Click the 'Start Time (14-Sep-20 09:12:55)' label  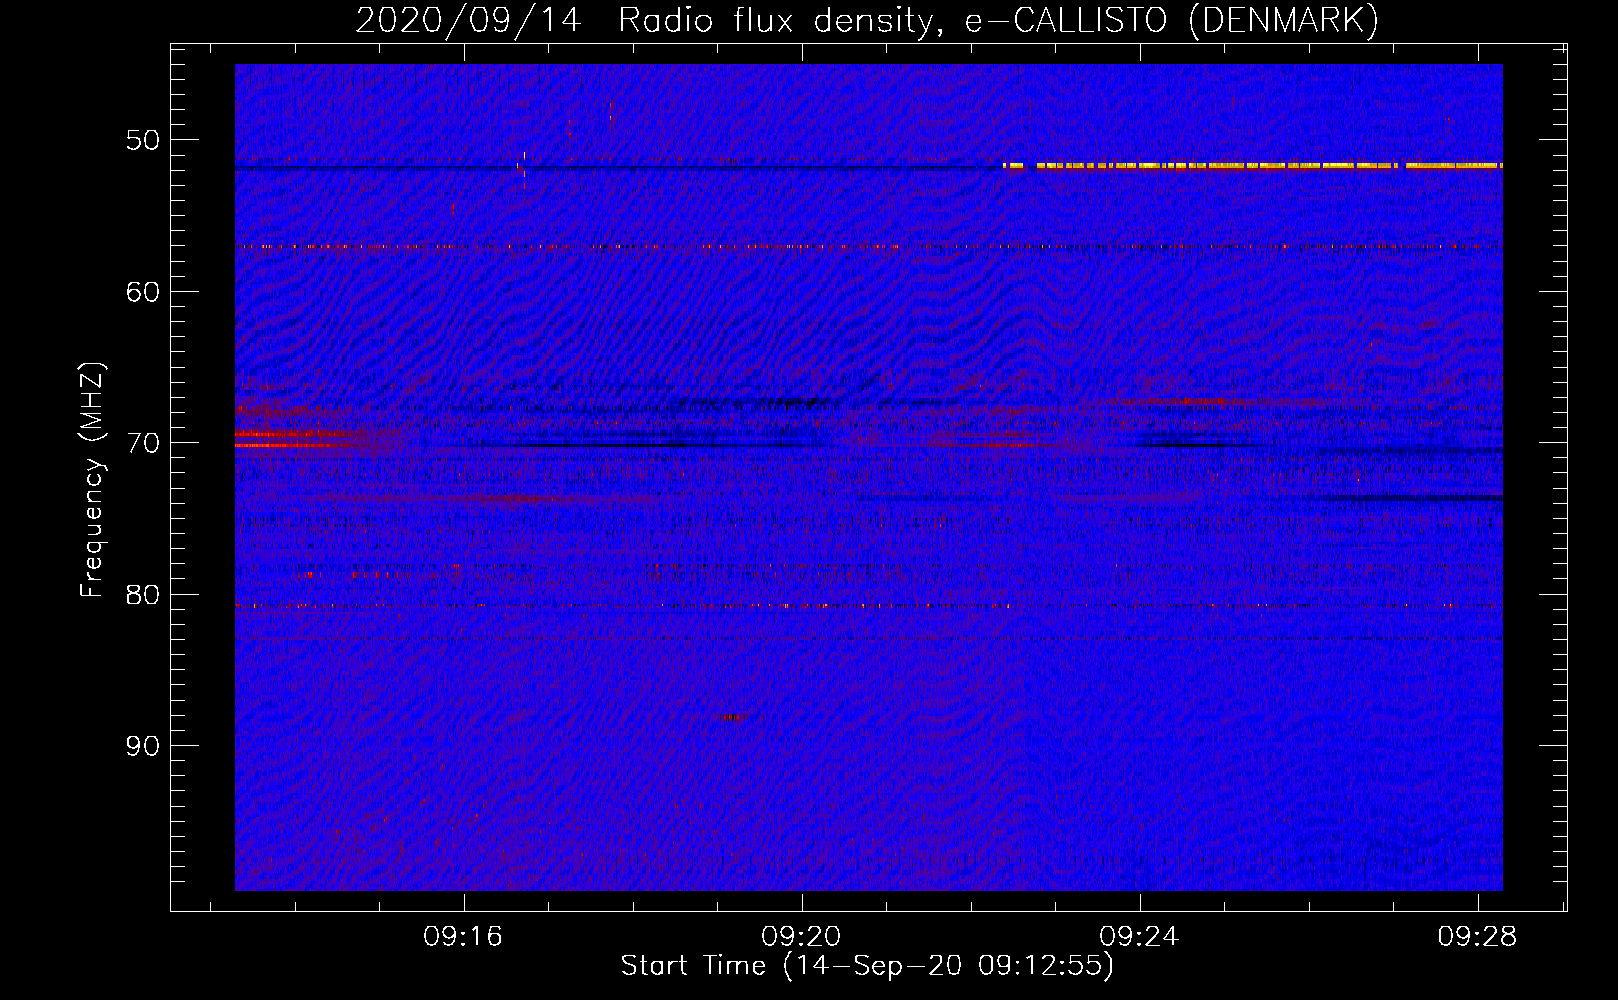pos(867,966)
